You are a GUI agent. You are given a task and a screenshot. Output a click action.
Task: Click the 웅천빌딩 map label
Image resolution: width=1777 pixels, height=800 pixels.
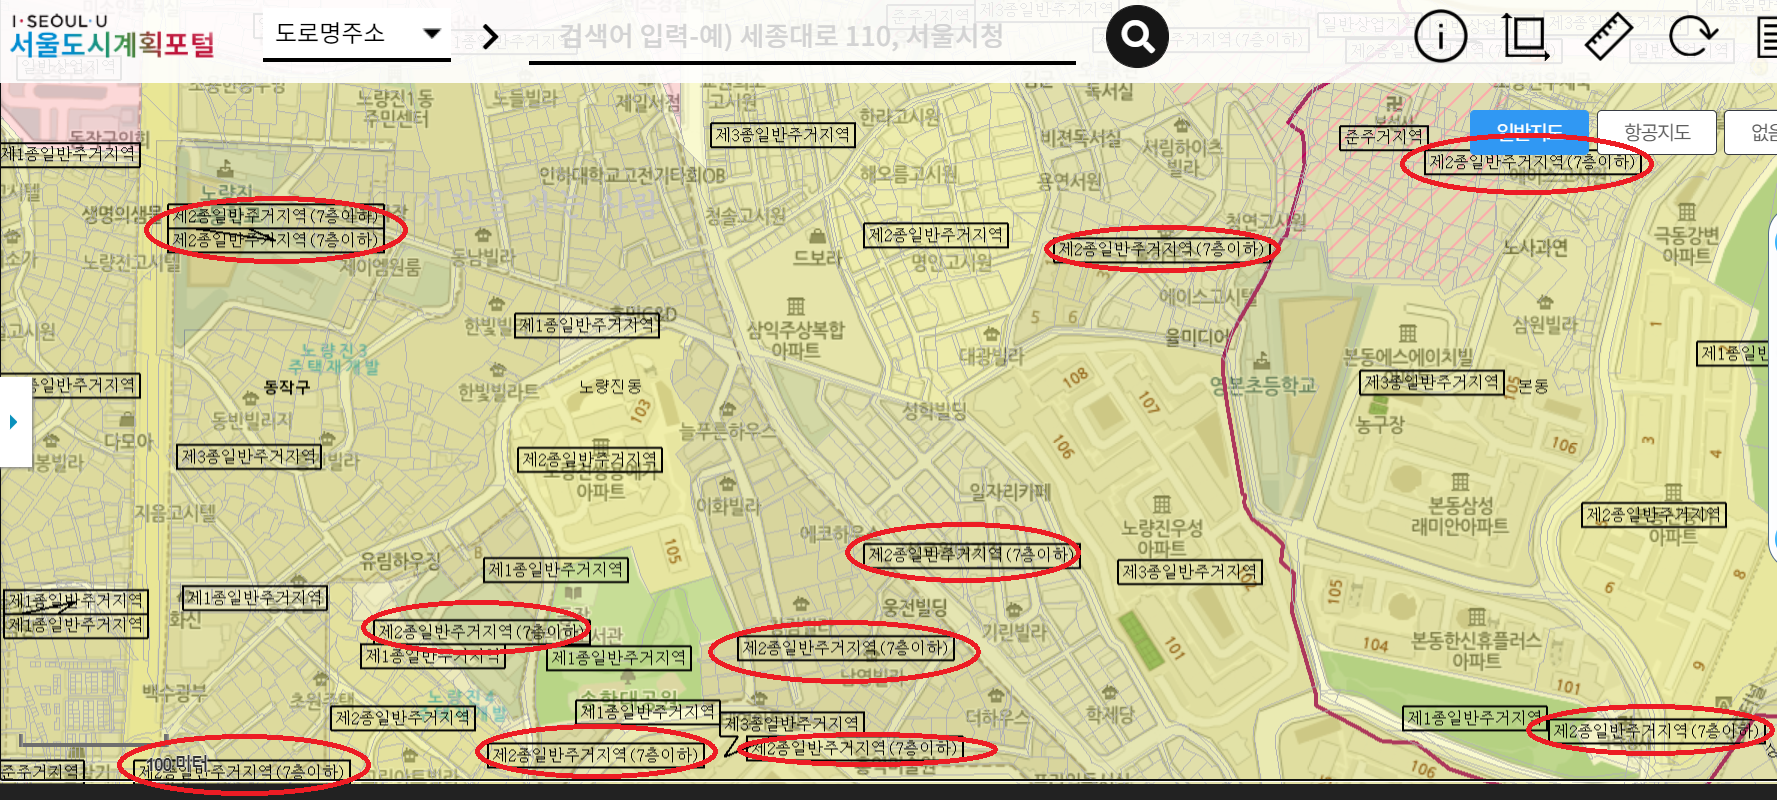point(915,607)
